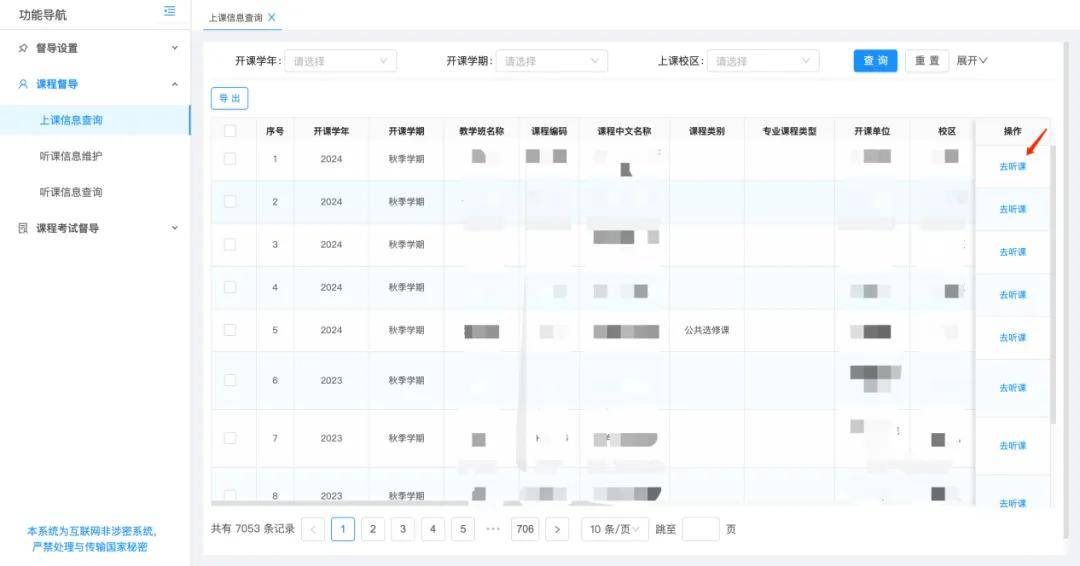Expand more filters with 展开
Image resolution: width=1080 pixels, height=566 pixels.
pos(972,61)
